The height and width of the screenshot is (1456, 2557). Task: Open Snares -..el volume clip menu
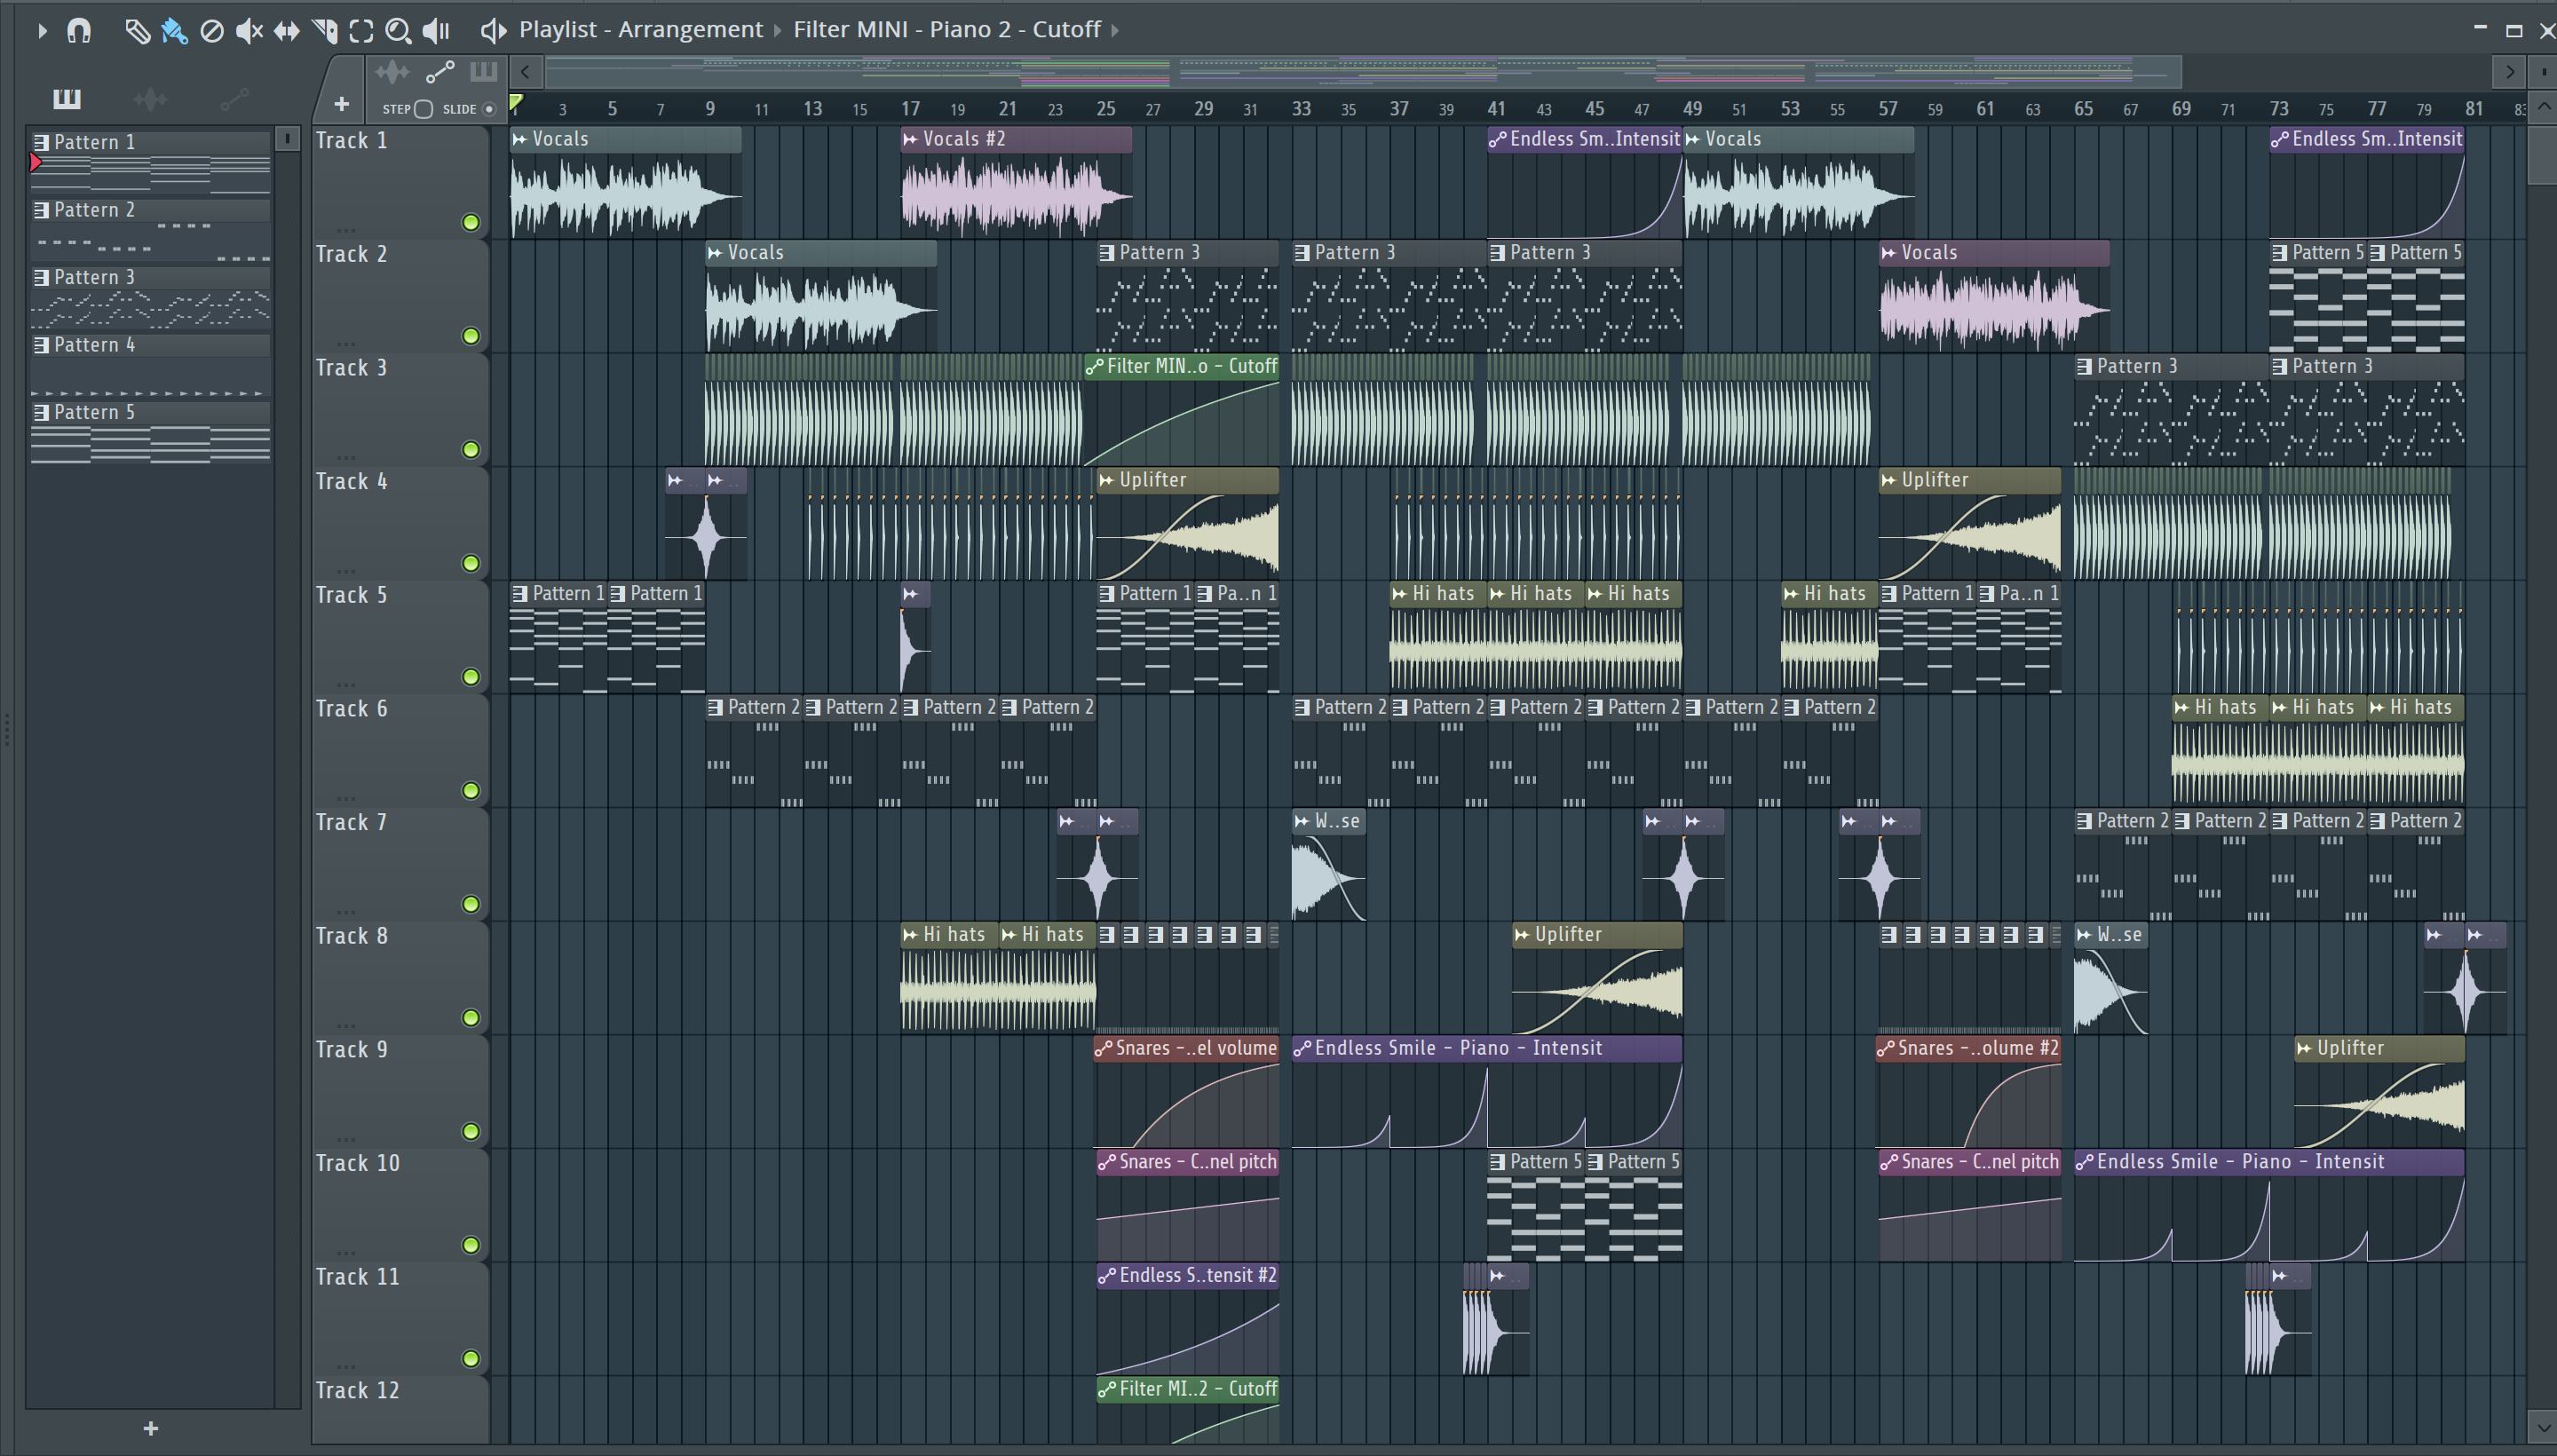pos(1104,1049)
